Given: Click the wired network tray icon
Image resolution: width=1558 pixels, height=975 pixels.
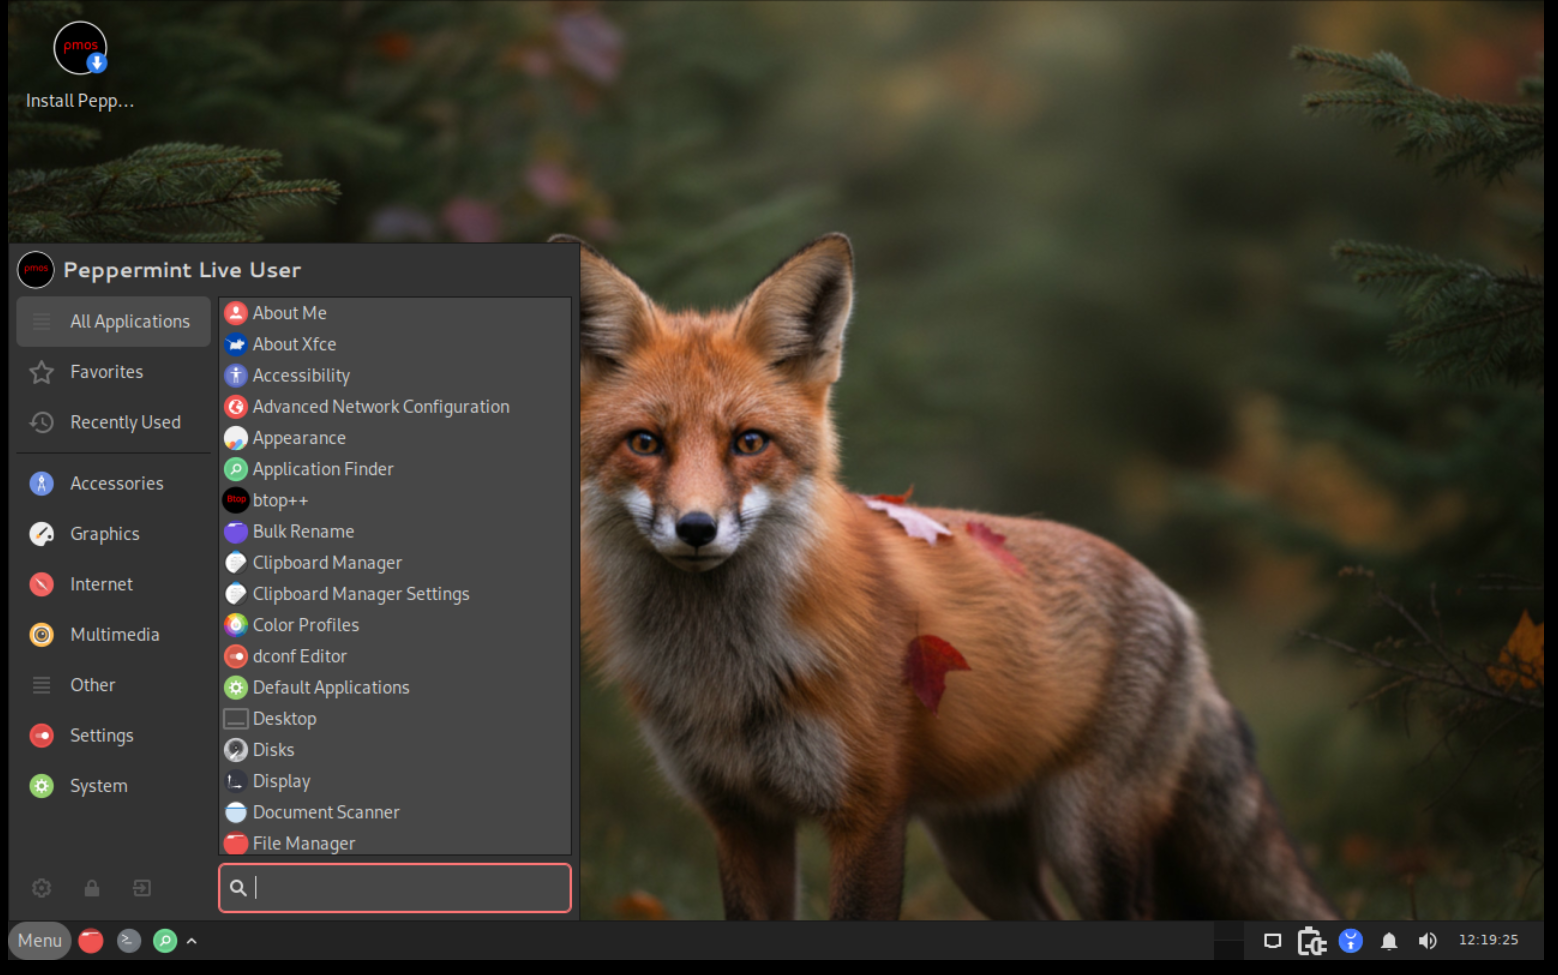Looking at the screenshot, I should pos(1272,941).
